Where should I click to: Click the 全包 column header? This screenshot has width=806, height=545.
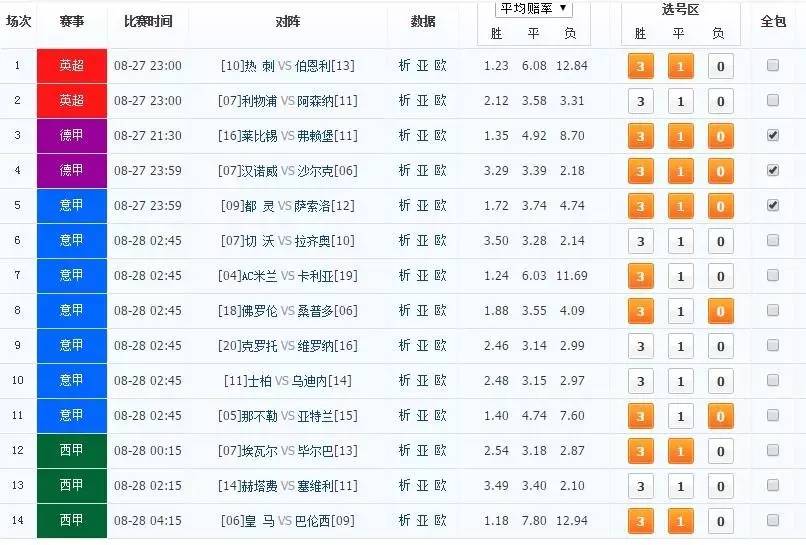(x=773, y=22)
